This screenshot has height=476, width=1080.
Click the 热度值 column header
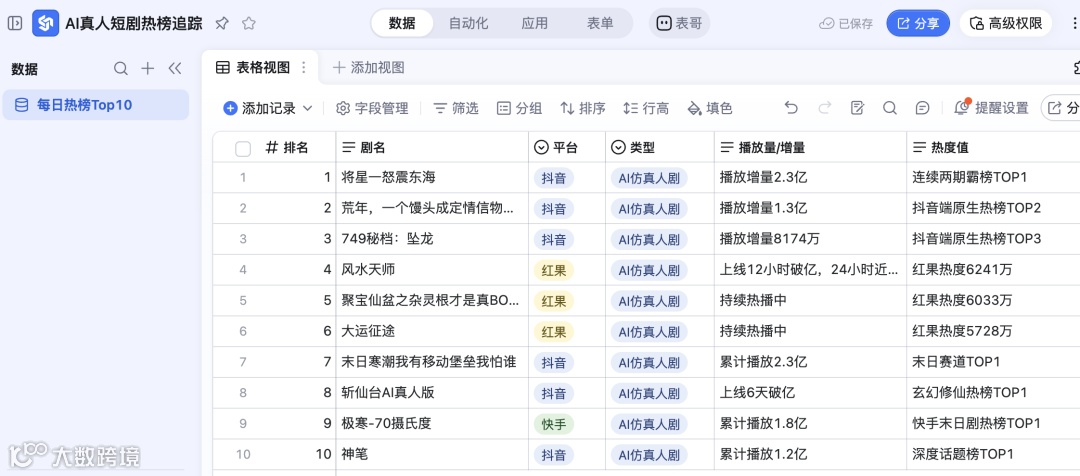tap(993, 147)
